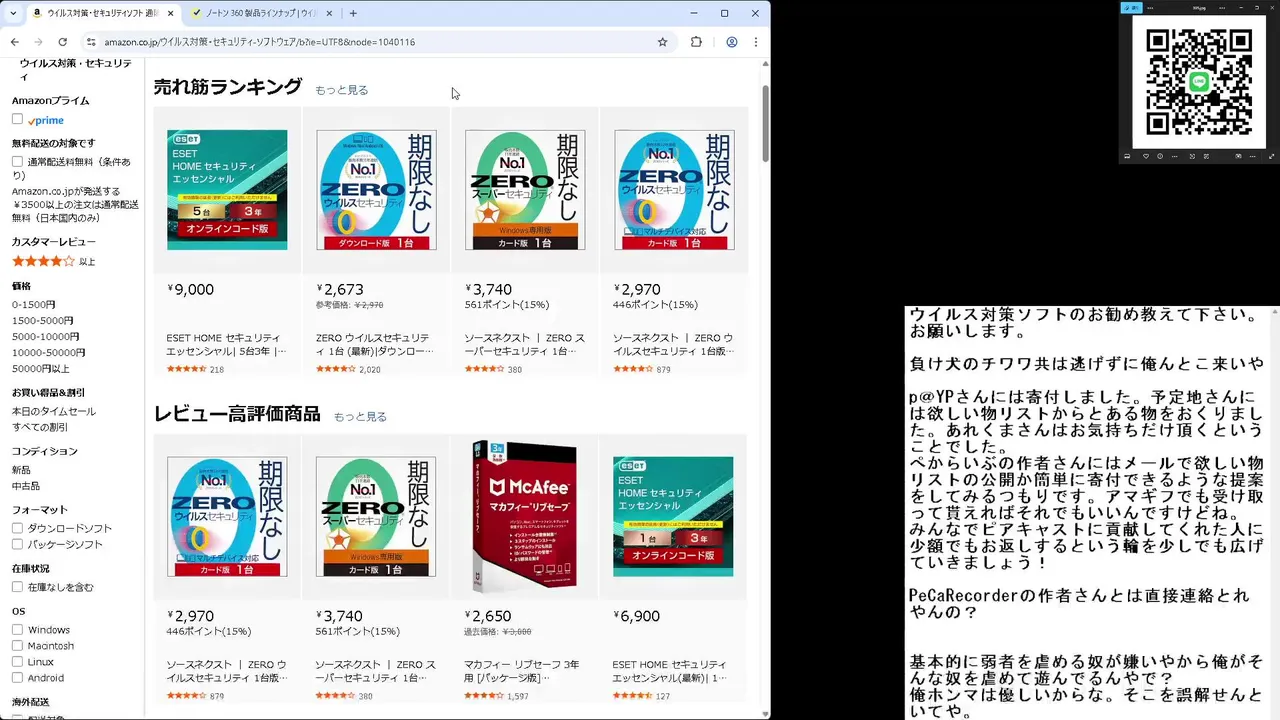Open Chrome extensions puzzle icon
Viewport: 1280px width, 720px height.
[x=696, y=42]
